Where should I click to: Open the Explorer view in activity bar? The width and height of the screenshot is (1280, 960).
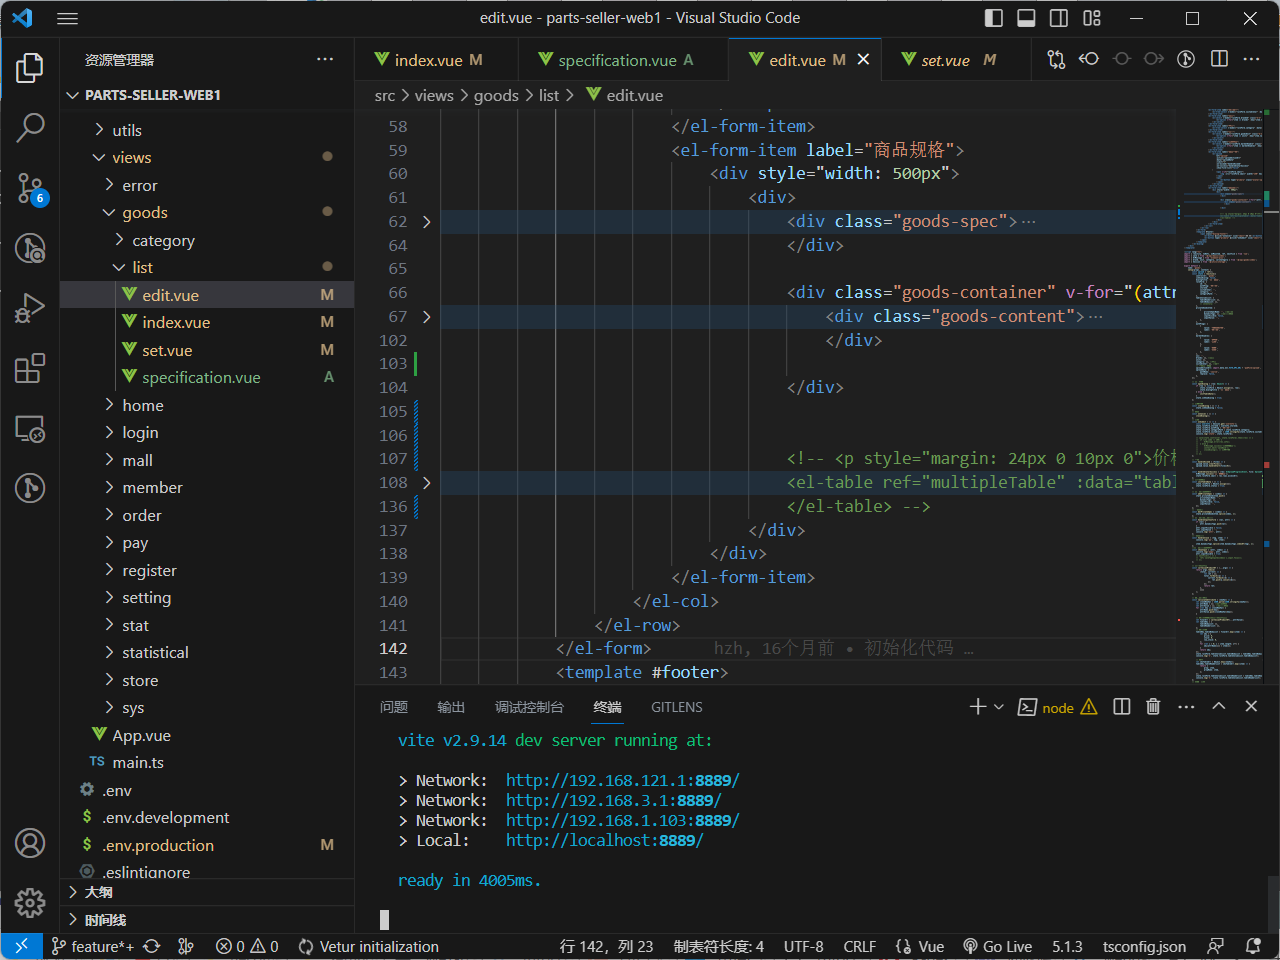pos(30,68)
